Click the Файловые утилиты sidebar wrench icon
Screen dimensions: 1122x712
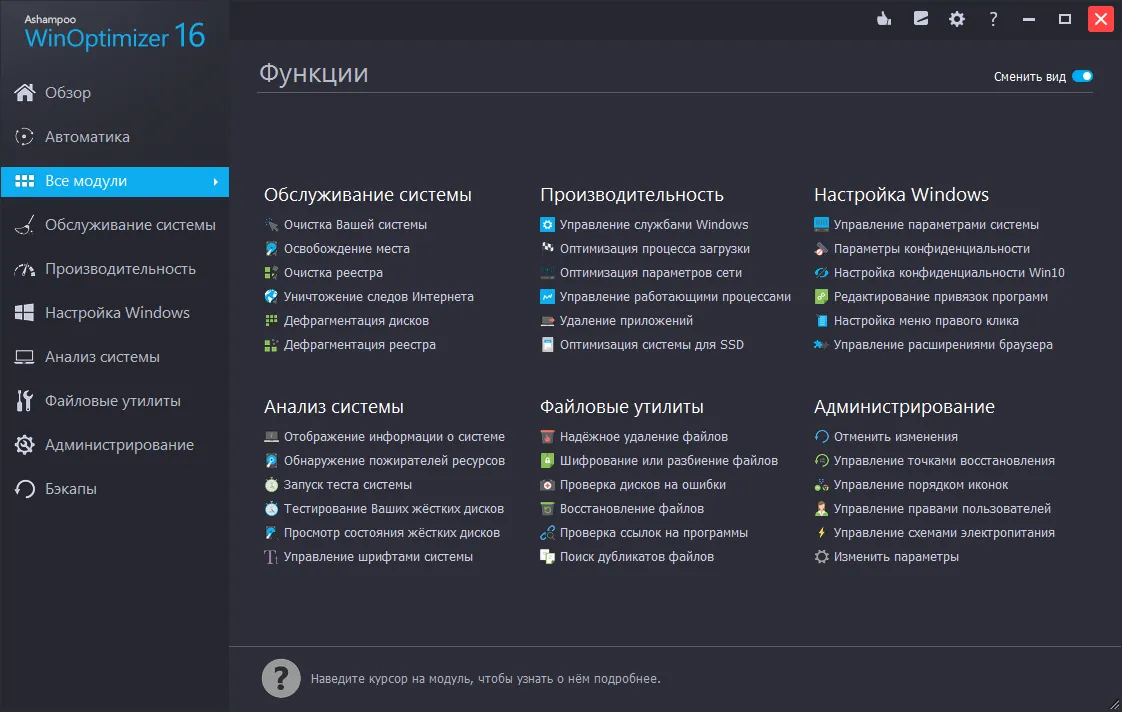click(x=24, y=401)
